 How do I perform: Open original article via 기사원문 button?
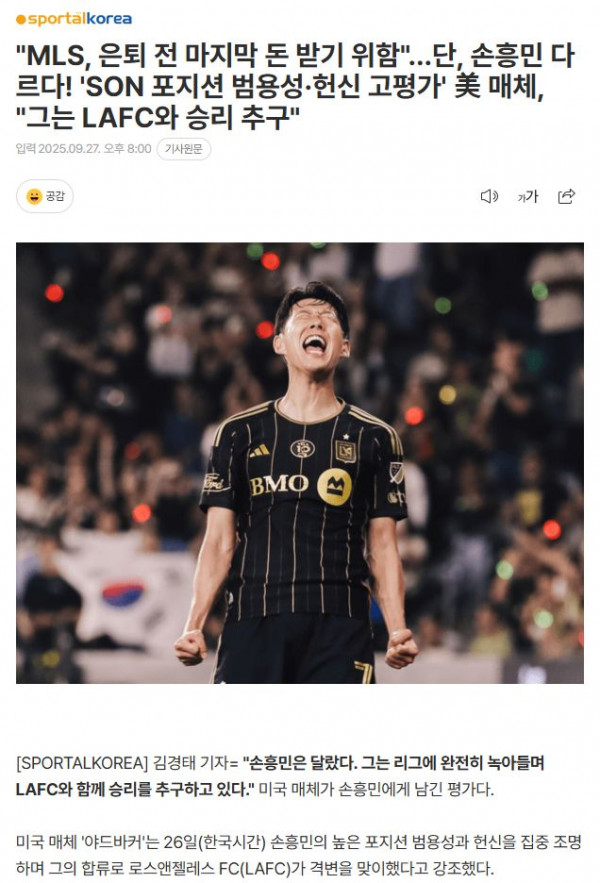coord(184,149)
